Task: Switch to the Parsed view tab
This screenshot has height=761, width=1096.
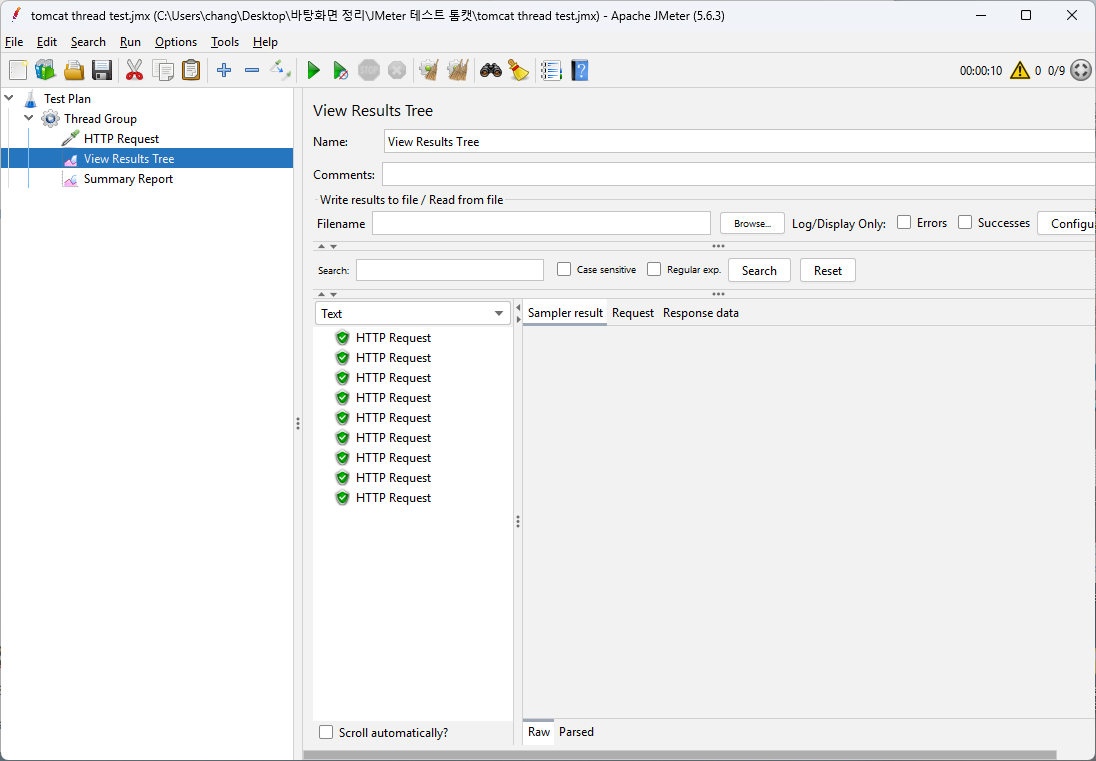Action: (x=576, y=732)
